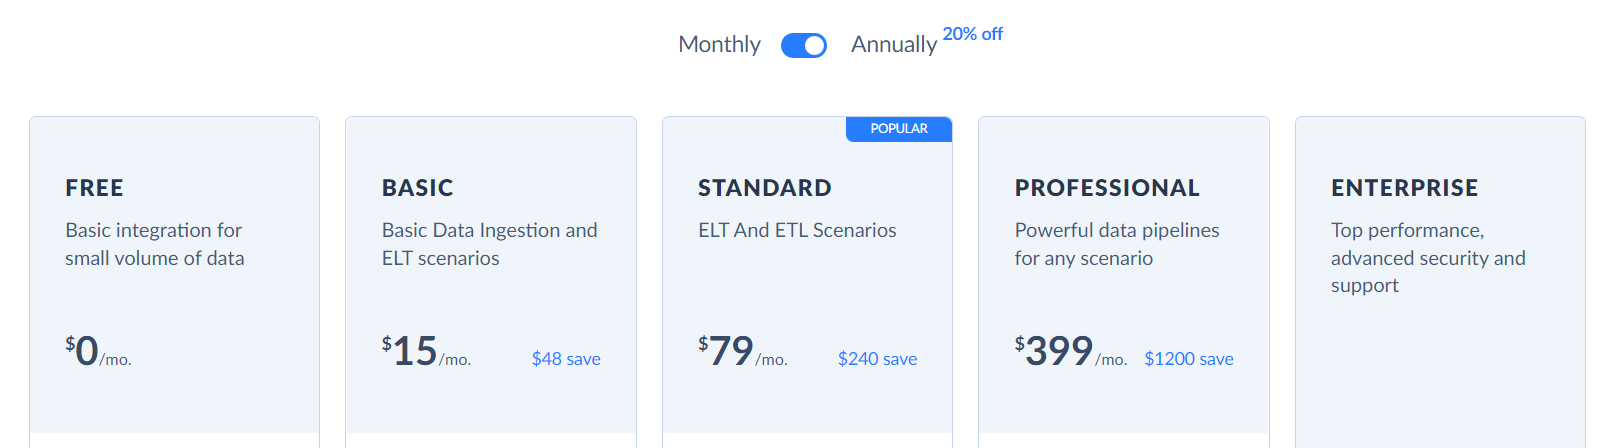Screen dimensions: 1610x448
Task: Click the 20% off discount text
Action: coord(972,34)
